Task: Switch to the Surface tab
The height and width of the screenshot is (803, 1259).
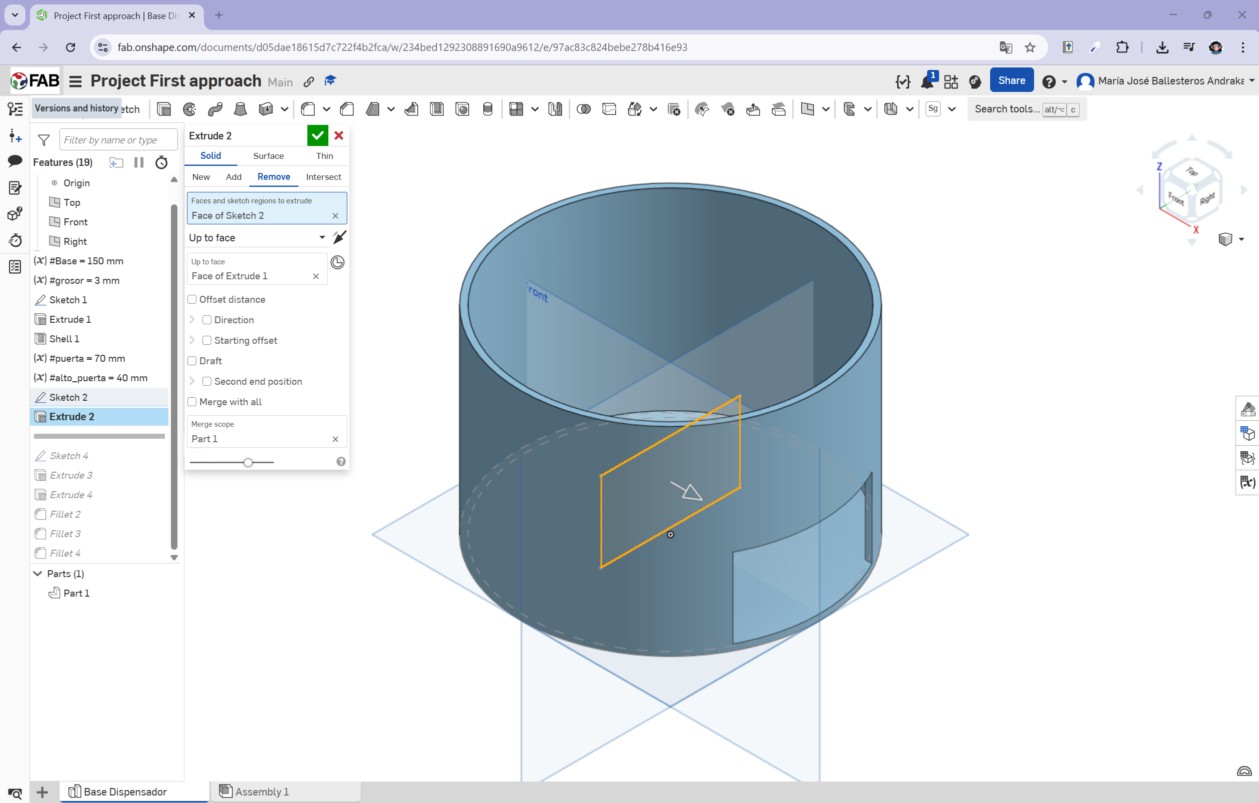Action: click(x=268, y=156)
